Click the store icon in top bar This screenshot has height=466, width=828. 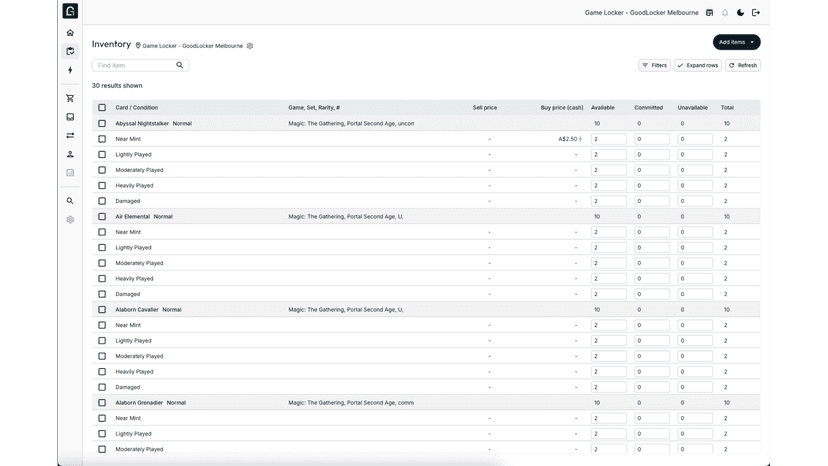coord(710,13)
